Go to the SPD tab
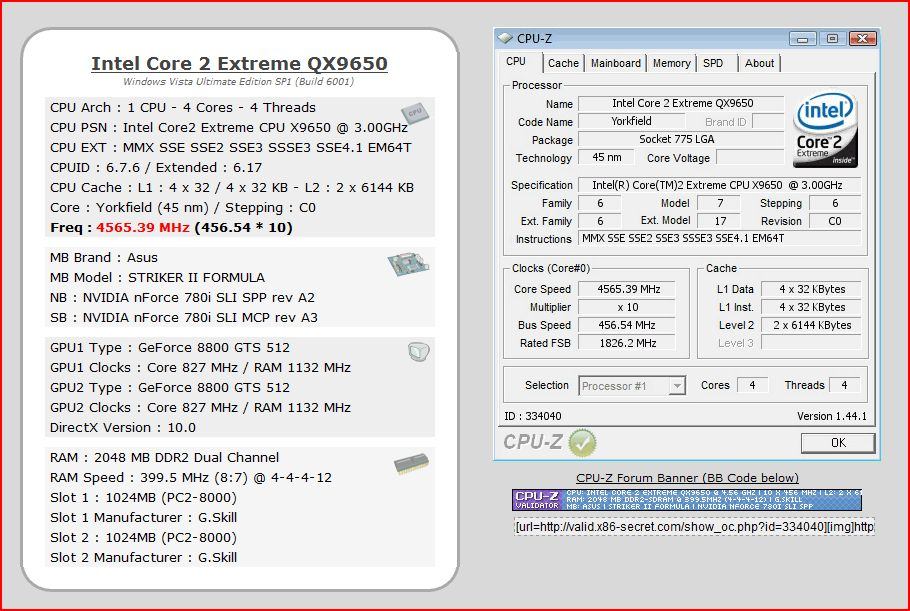Image resolution: width=910 pixels, height=611 pixels. point(713,63)
